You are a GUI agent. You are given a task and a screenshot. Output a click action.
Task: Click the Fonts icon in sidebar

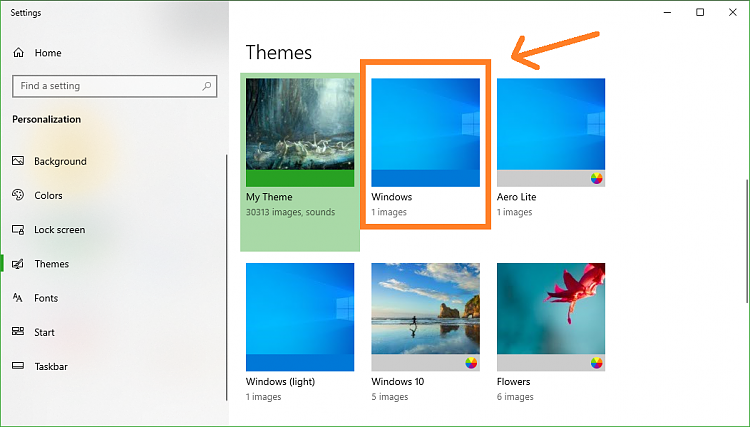coord(18,298)
